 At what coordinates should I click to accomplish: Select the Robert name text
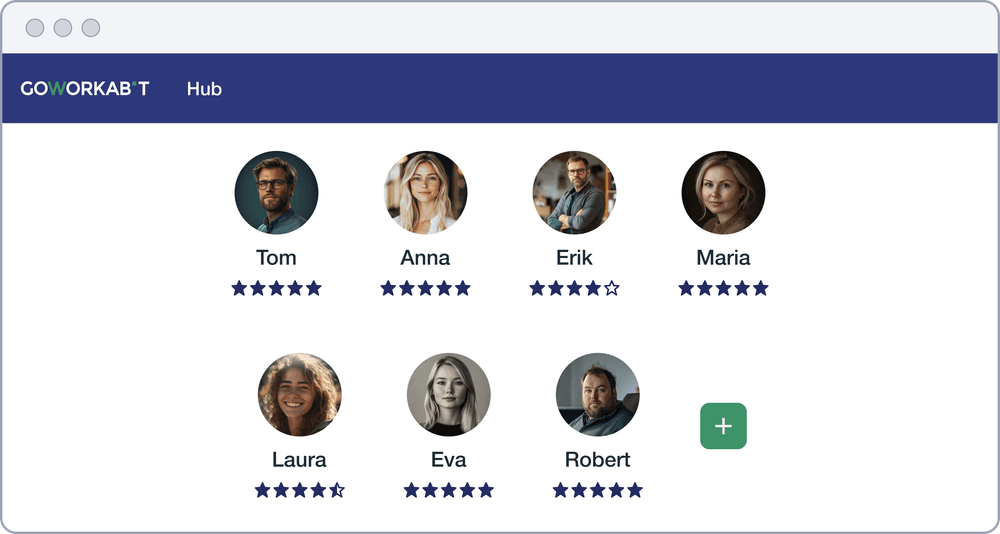point(597,460)
